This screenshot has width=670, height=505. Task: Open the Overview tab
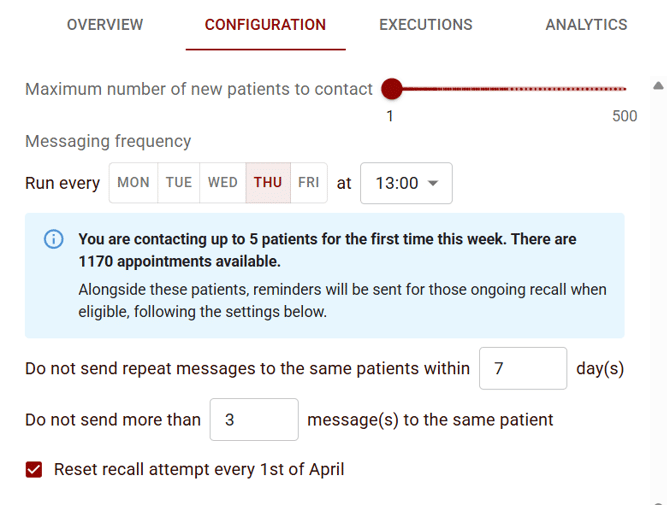pyautogui.click(x=105, y=25)
